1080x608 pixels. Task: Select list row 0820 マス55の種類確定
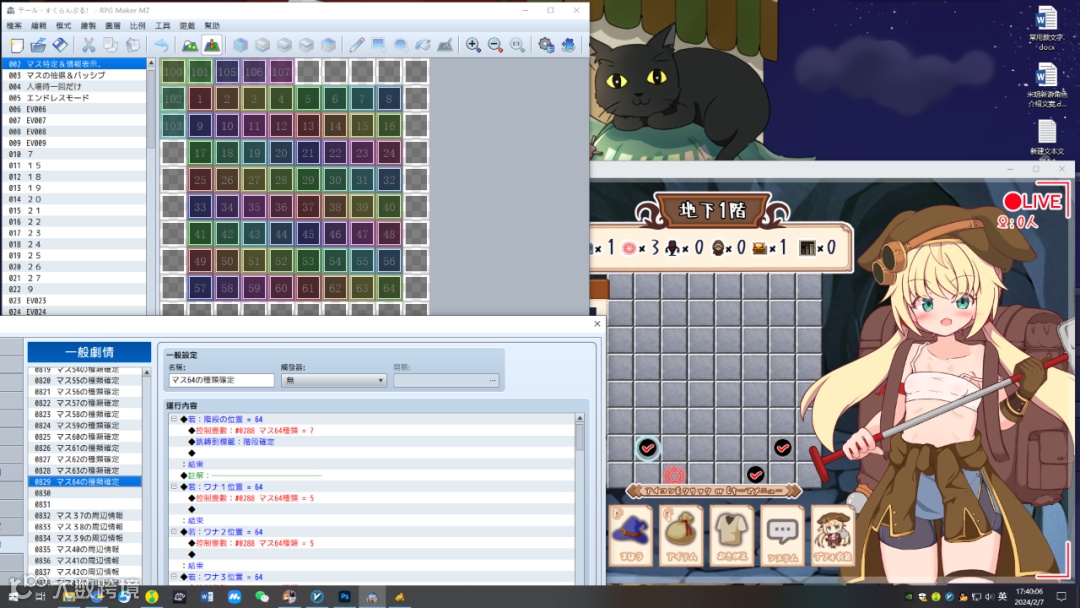[x=85, y=380]
